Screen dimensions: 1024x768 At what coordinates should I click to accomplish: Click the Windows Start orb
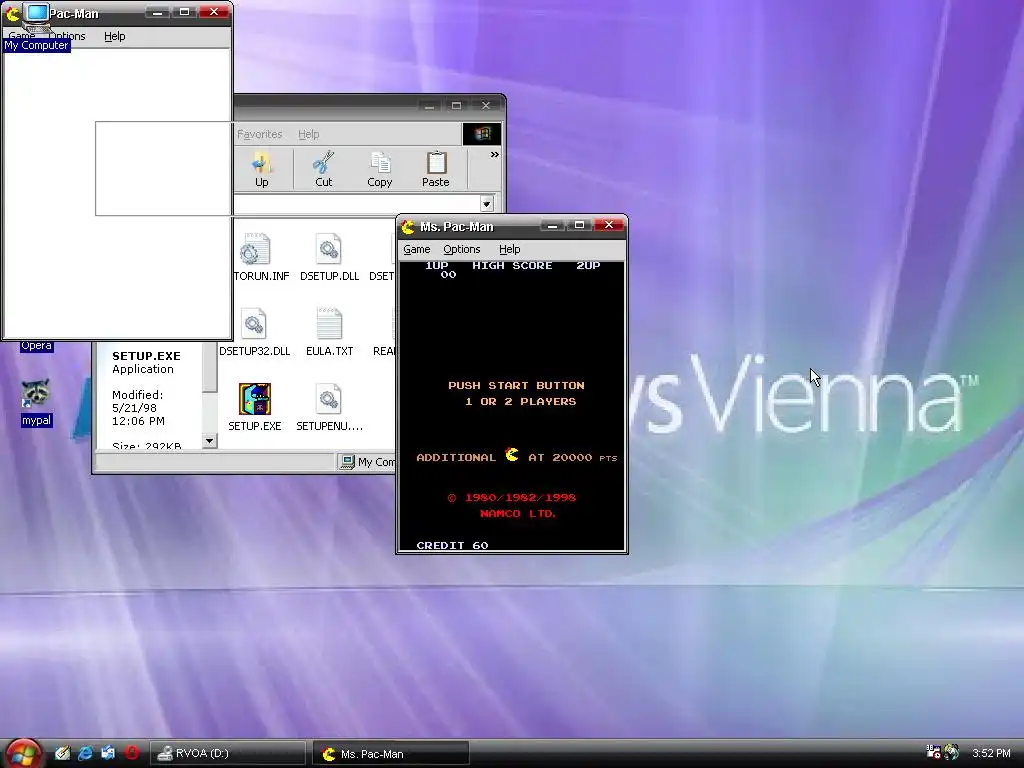(x=24, y=753)
